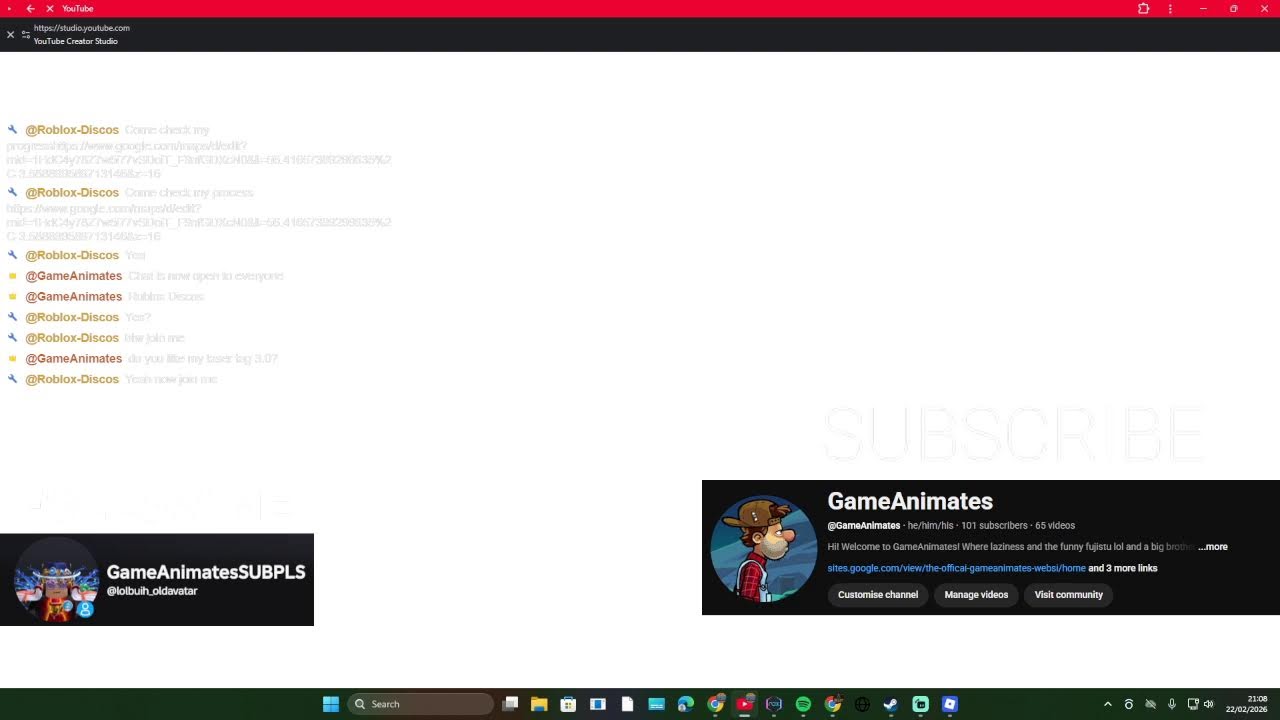Click the first @Roblox-Discos chat name
Screen dimensions: 1280x720
pyautogui.click(x=72, y=130)
